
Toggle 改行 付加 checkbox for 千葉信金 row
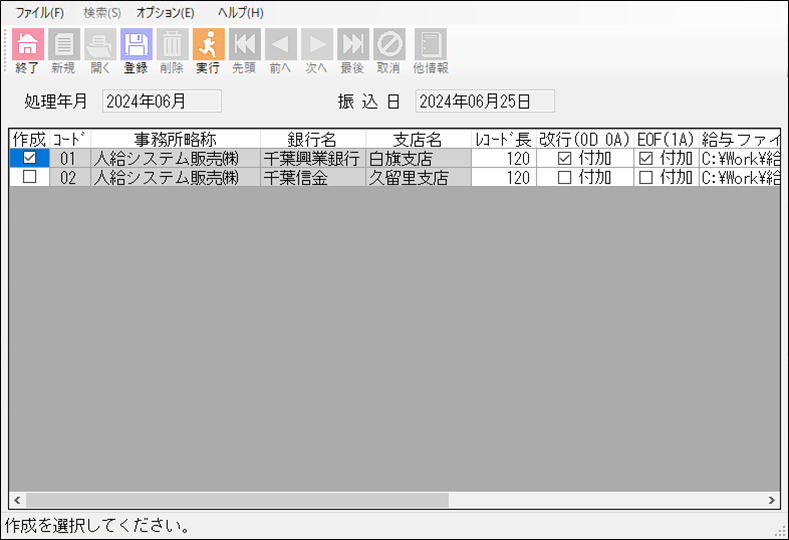(x=565, y=177)
